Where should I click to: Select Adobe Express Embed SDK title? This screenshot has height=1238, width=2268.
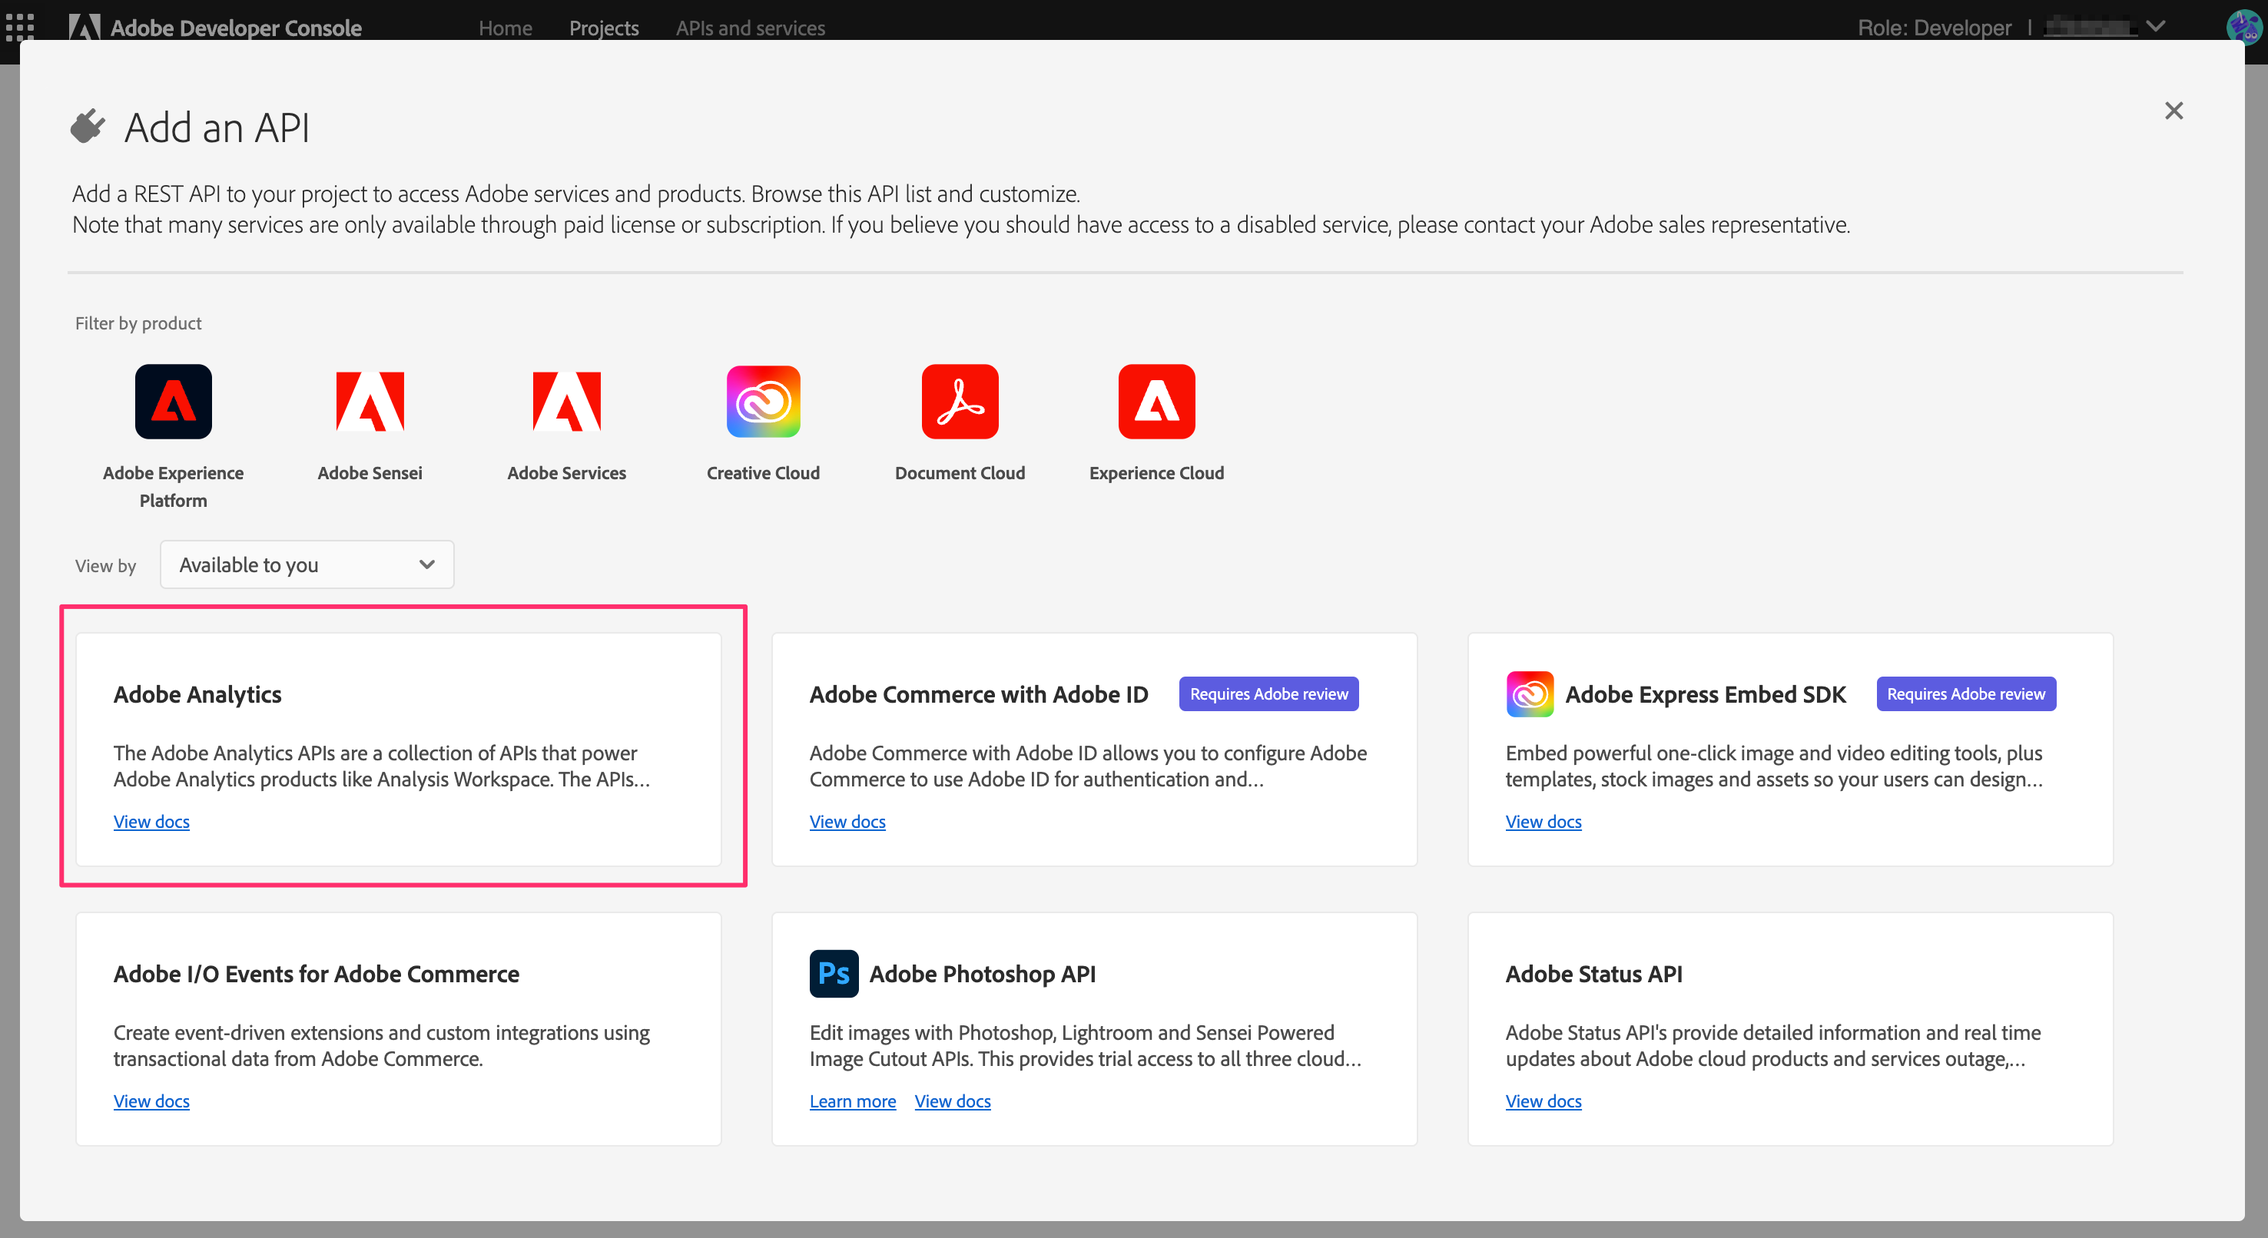click(x=1705, y=694)
